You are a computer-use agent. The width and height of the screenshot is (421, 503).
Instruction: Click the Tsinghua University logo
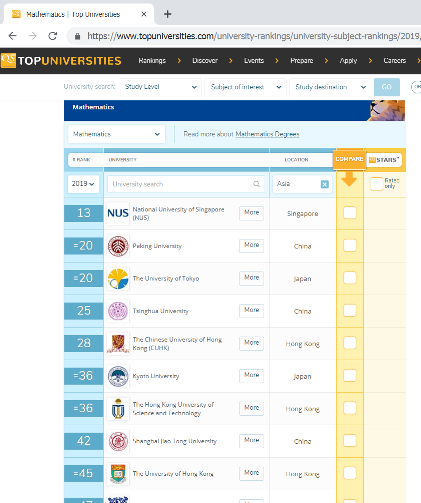click(118, 311)
